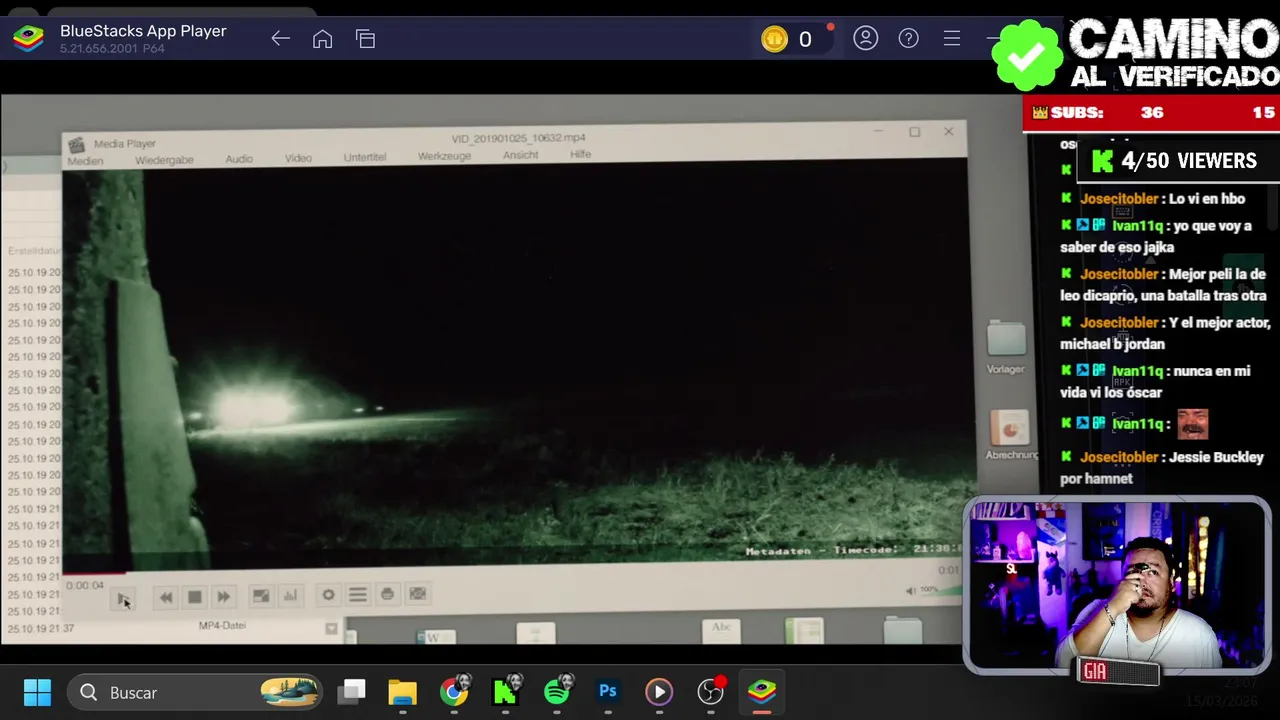Screen dimensions: 1280x720
Task: Click the MP4-Datei label
Action: (x=222, y=625)
